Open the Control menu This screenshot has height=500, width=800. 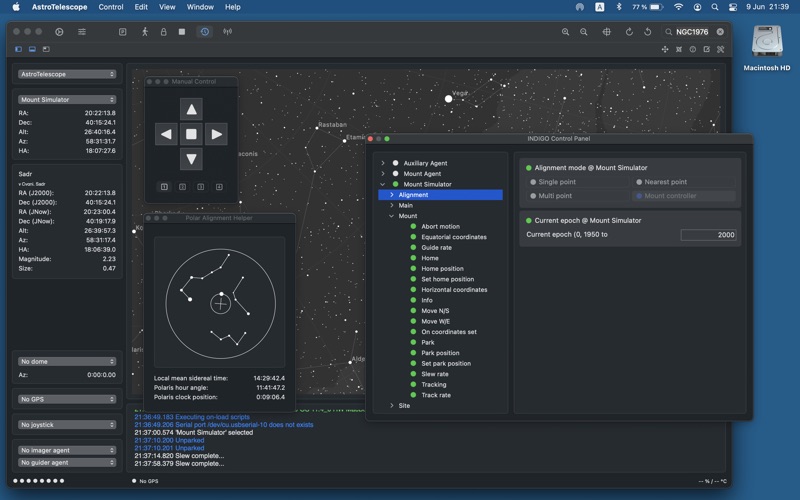coord(111,7)
